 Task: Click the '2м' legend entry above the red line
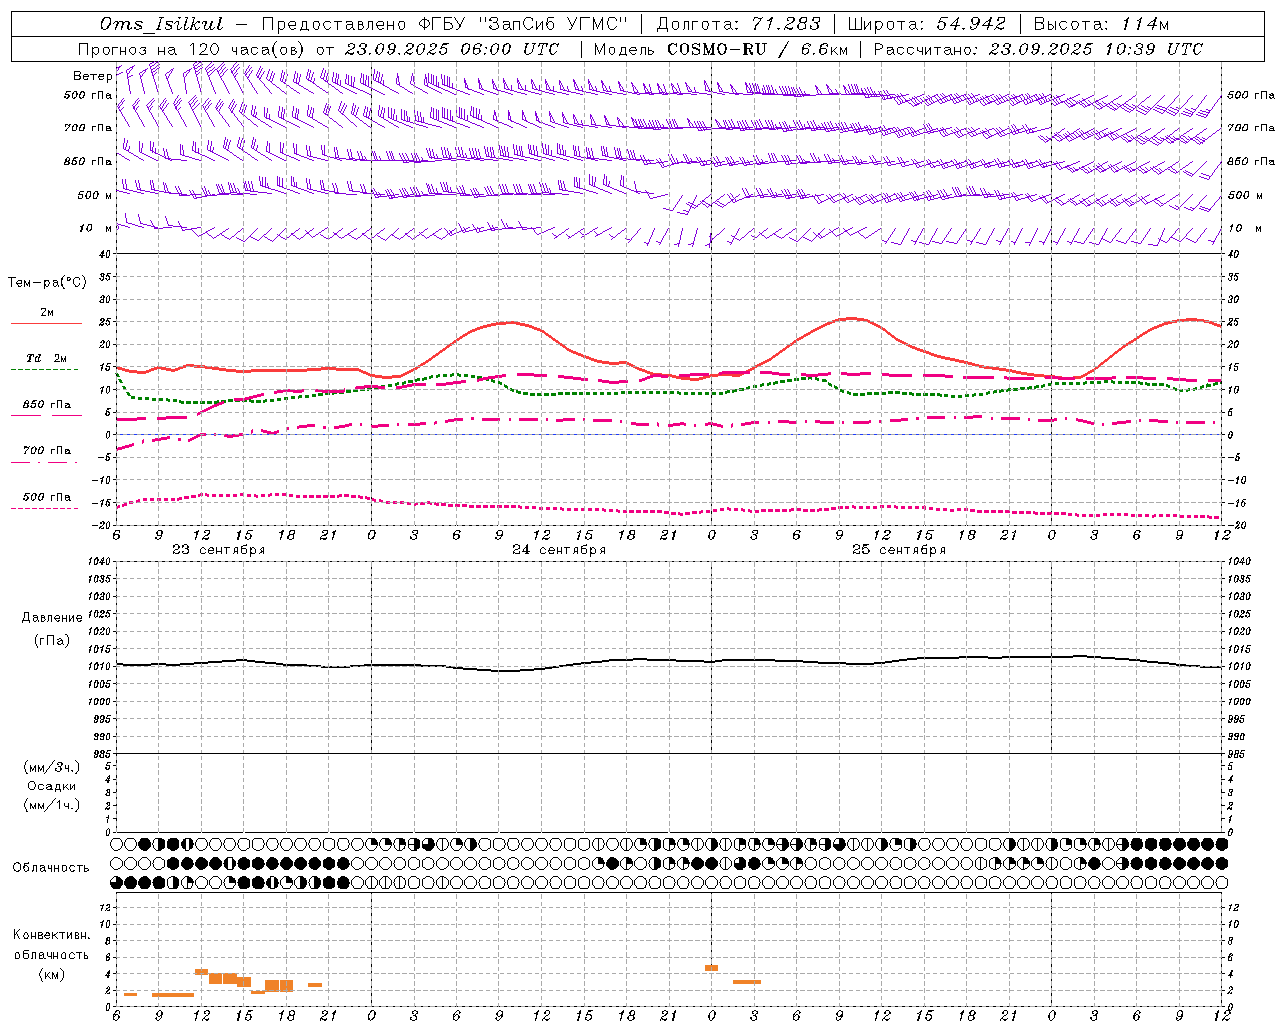47,312
